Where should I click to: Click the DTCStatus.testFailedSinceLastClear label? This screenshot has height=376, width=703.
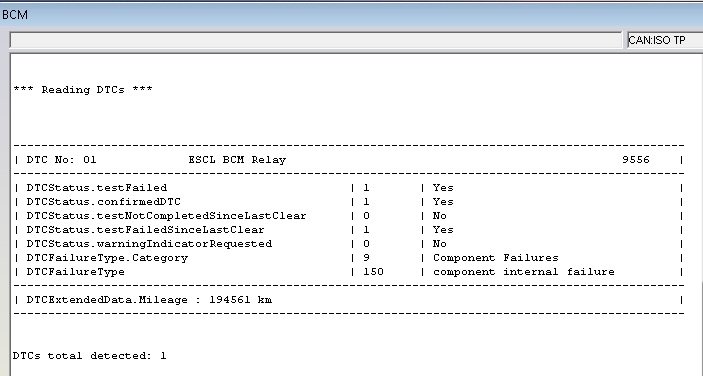145,230
